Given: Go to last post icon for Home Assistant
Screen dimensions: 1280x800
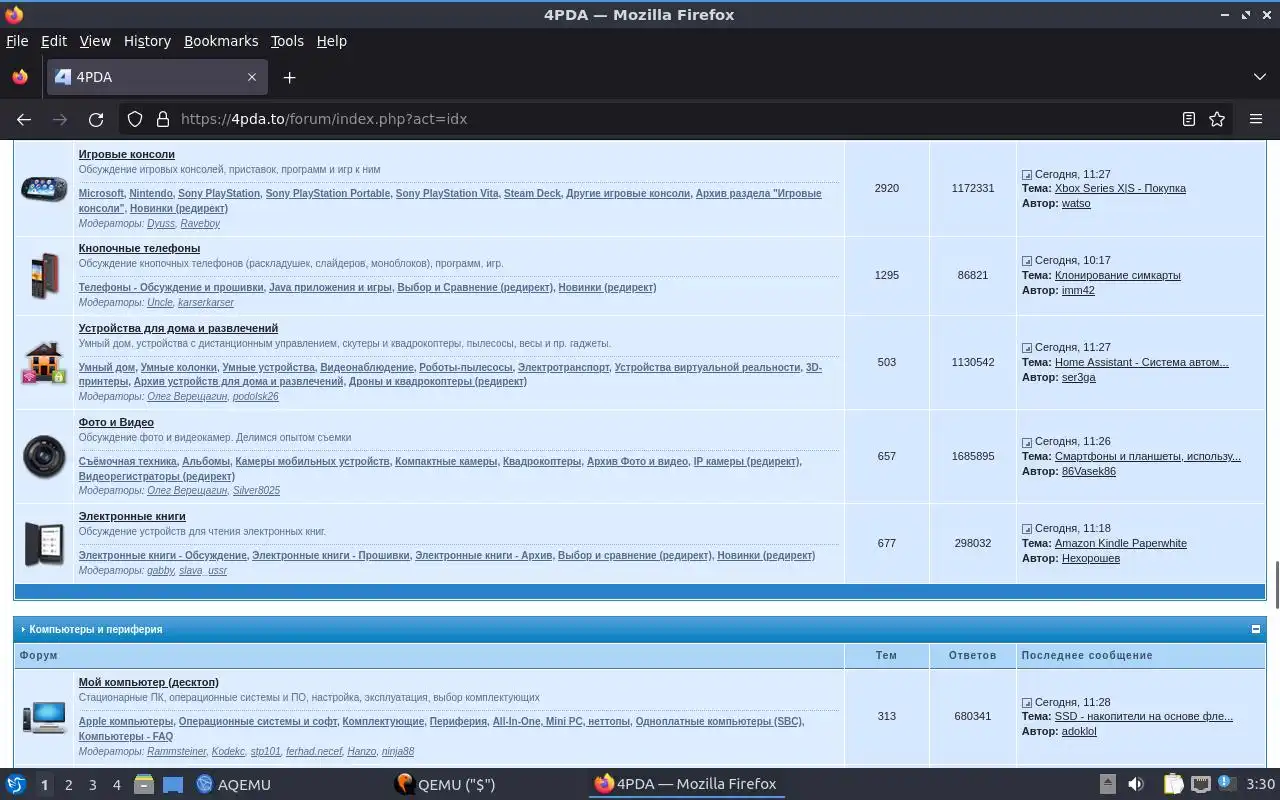Looking at the screenshot, I should (1026, 348).
